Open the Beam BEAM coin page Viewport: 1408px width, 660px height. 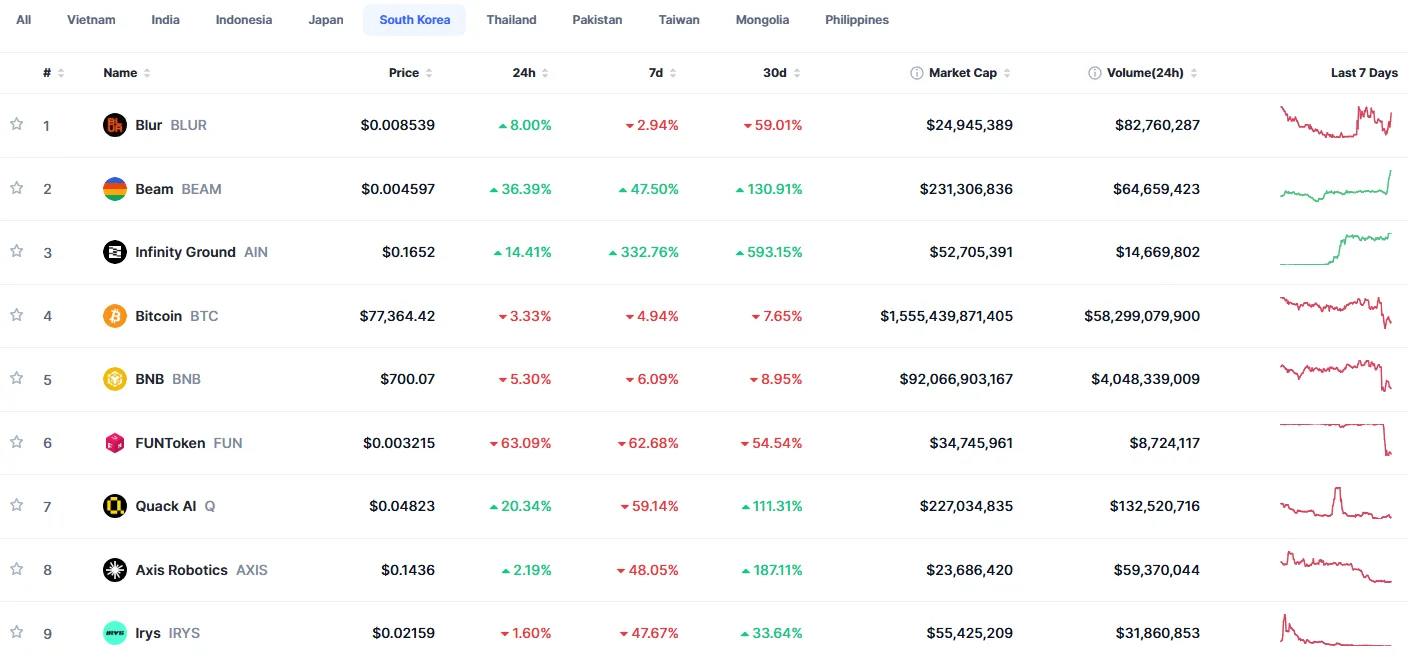click(x=162, y=189)
